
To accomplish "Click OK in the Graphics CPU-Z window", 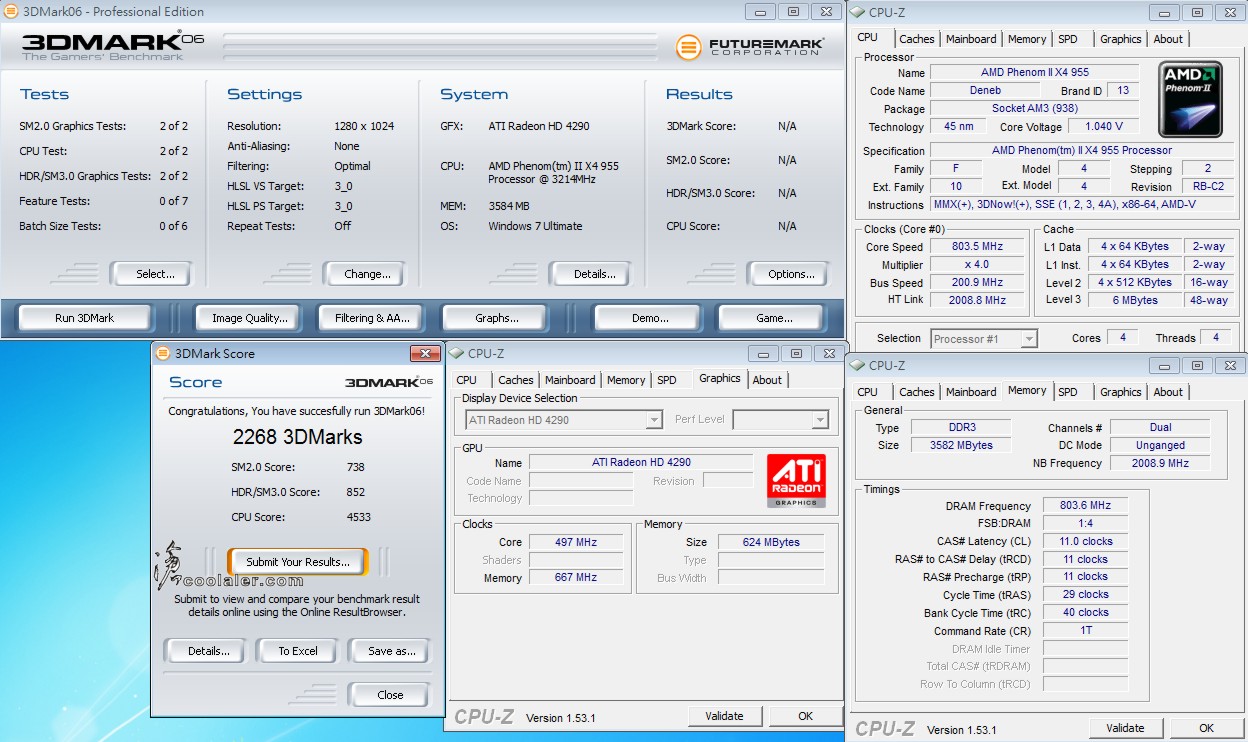I will pyautogui.click(x=805, y=716).
